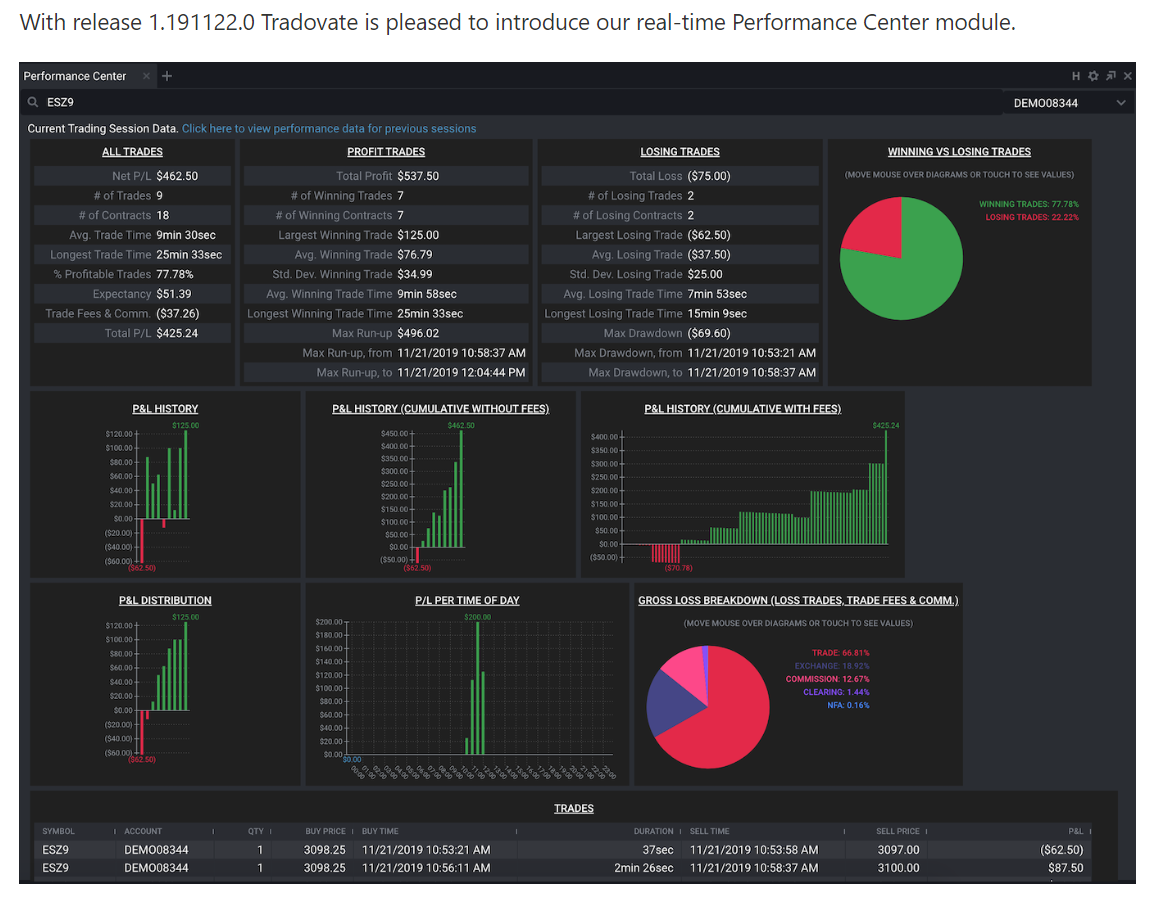Select LOSING TRADES: 22.22% legend entry
The width and height of the screenshot is (1157, 911).
(1032, 218)
